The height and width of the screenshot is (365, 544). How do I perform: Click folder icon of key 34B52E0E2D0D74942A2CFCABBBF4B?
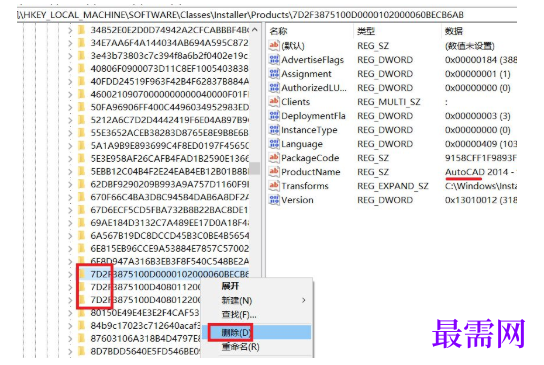click(x=82, y=30)
